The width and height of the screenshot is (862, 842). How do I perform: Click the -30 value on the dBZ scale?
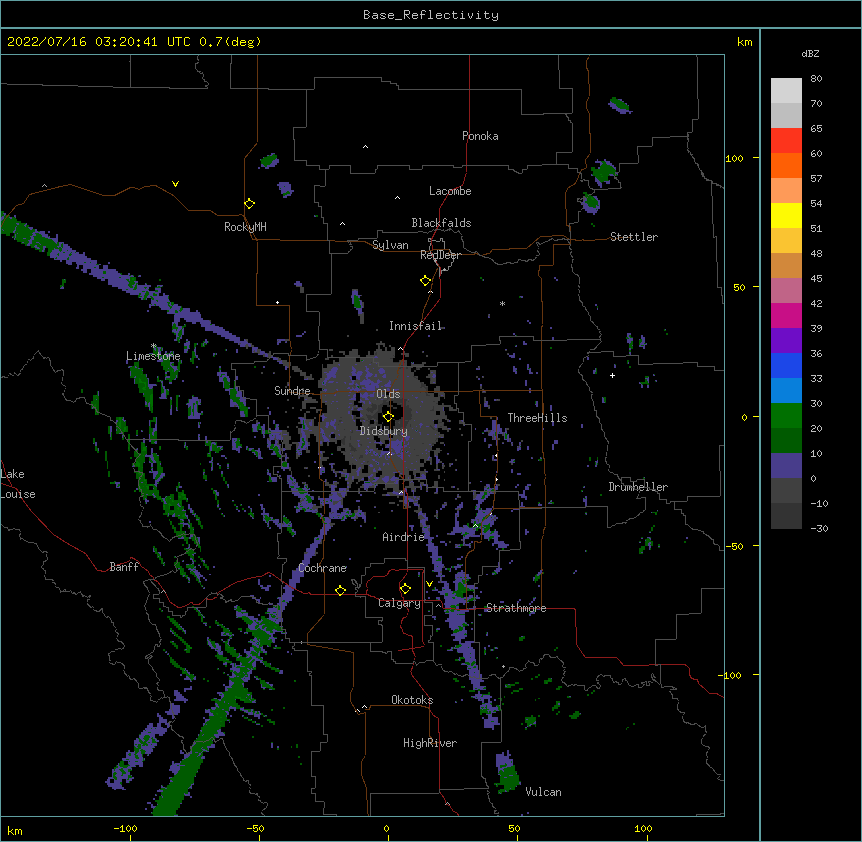pyautogui.click(x=819, y=528)
